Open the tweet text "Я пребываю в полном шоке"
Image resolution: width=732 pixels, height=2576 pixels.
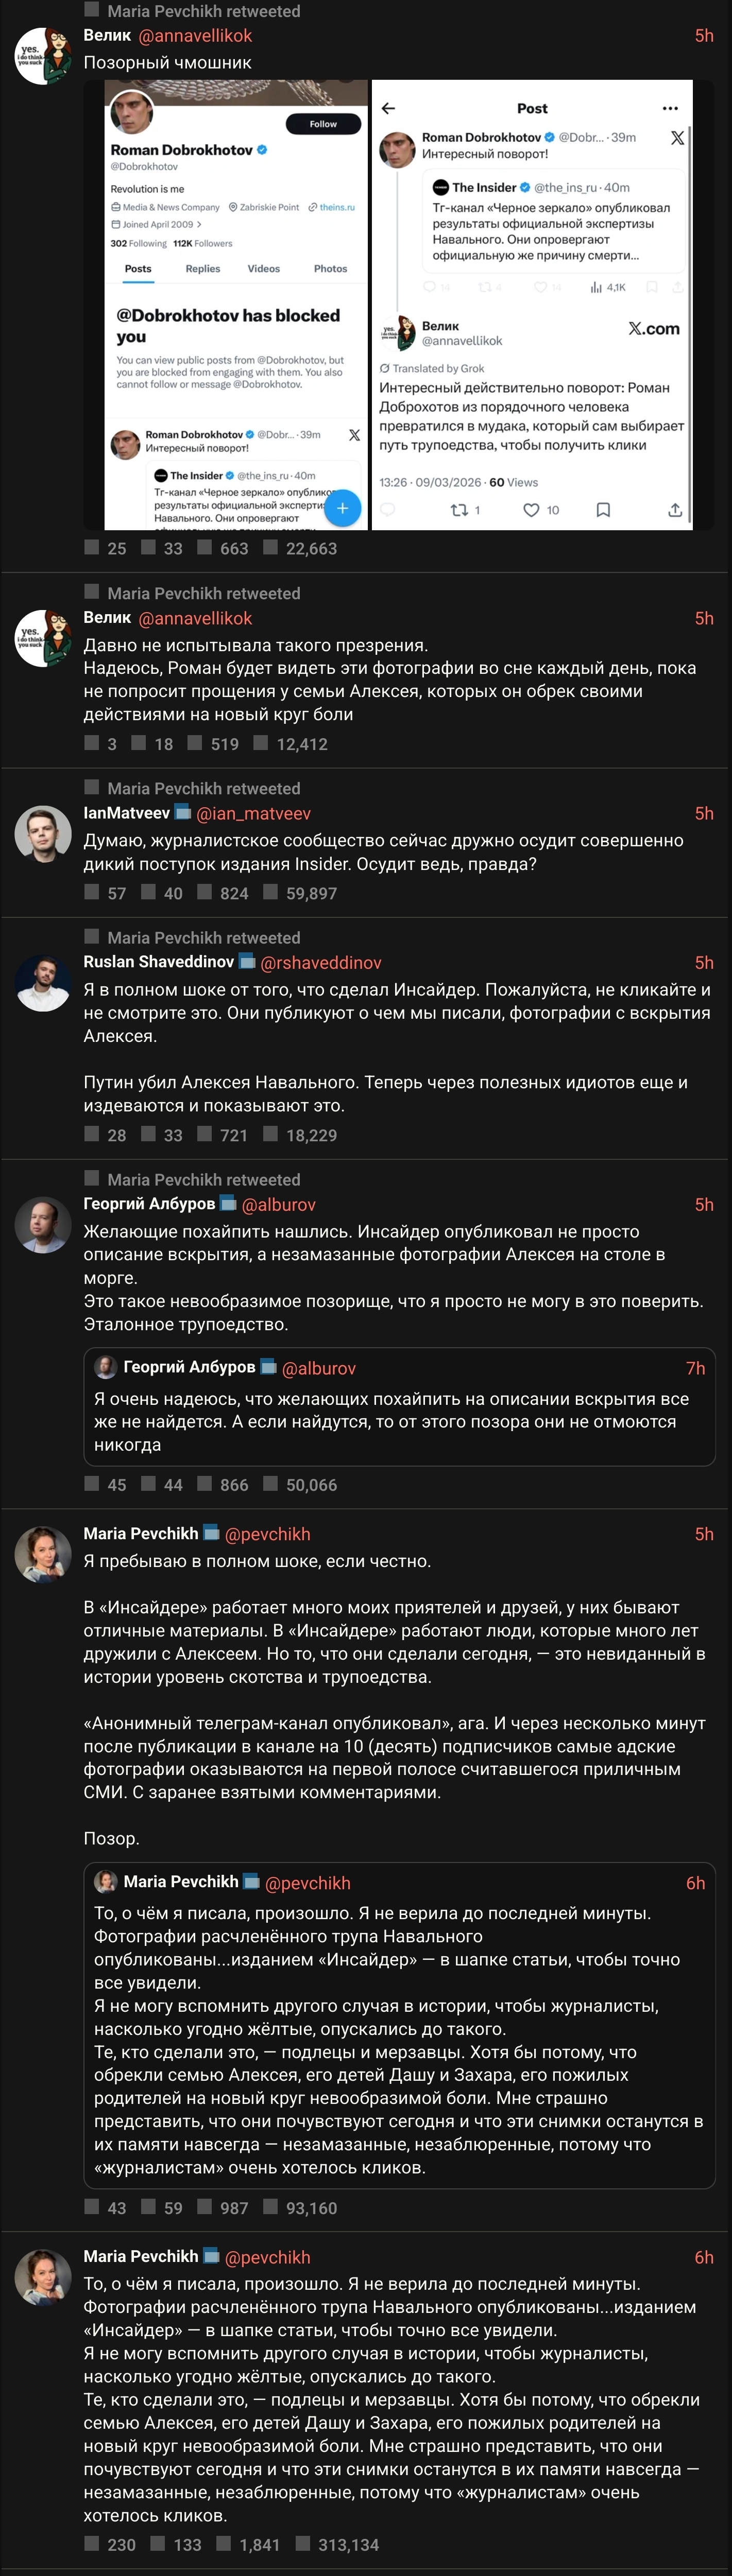[257, 1561]
